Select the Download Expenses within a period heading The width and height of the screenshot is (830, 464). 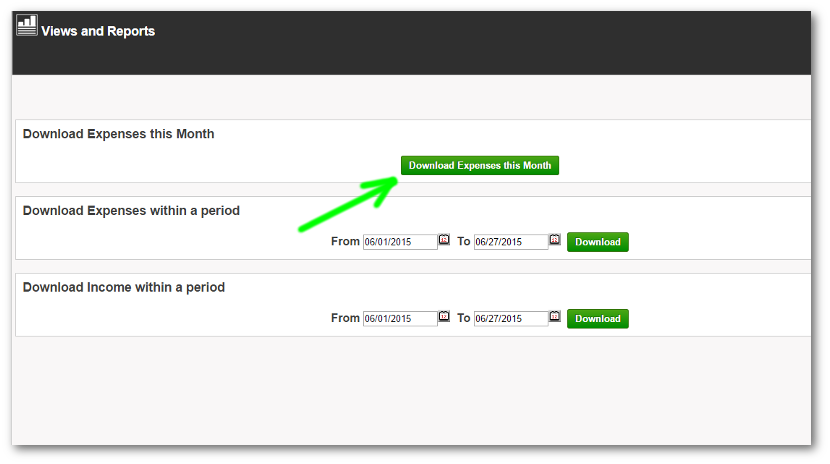click(x=131, y=211)
